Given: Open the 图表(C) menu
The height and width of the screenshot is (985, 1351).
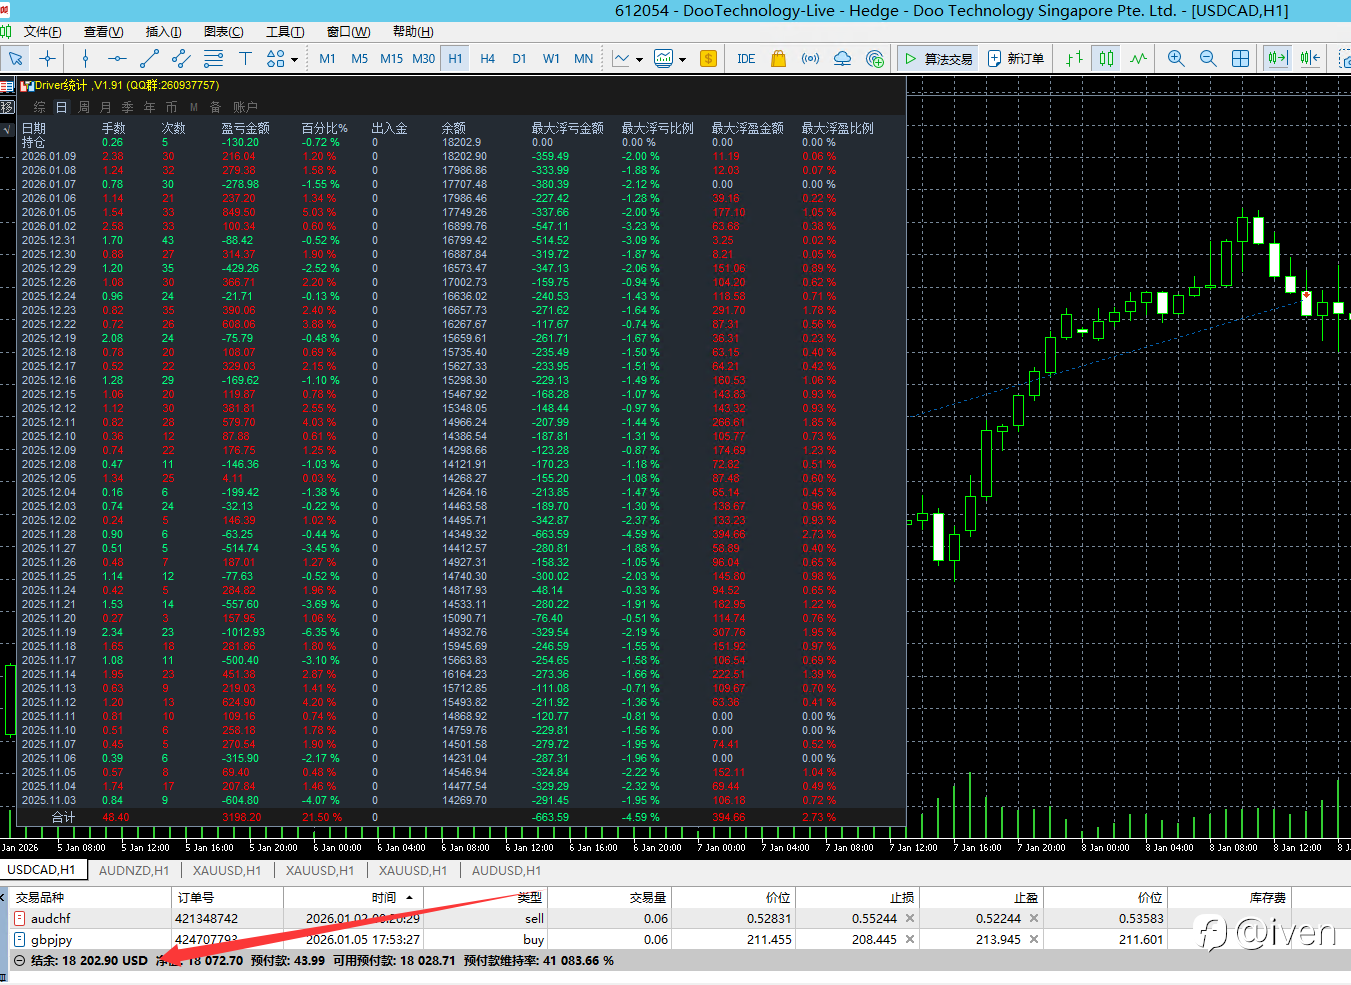Looking at the screenshot, I should point(223,32).
